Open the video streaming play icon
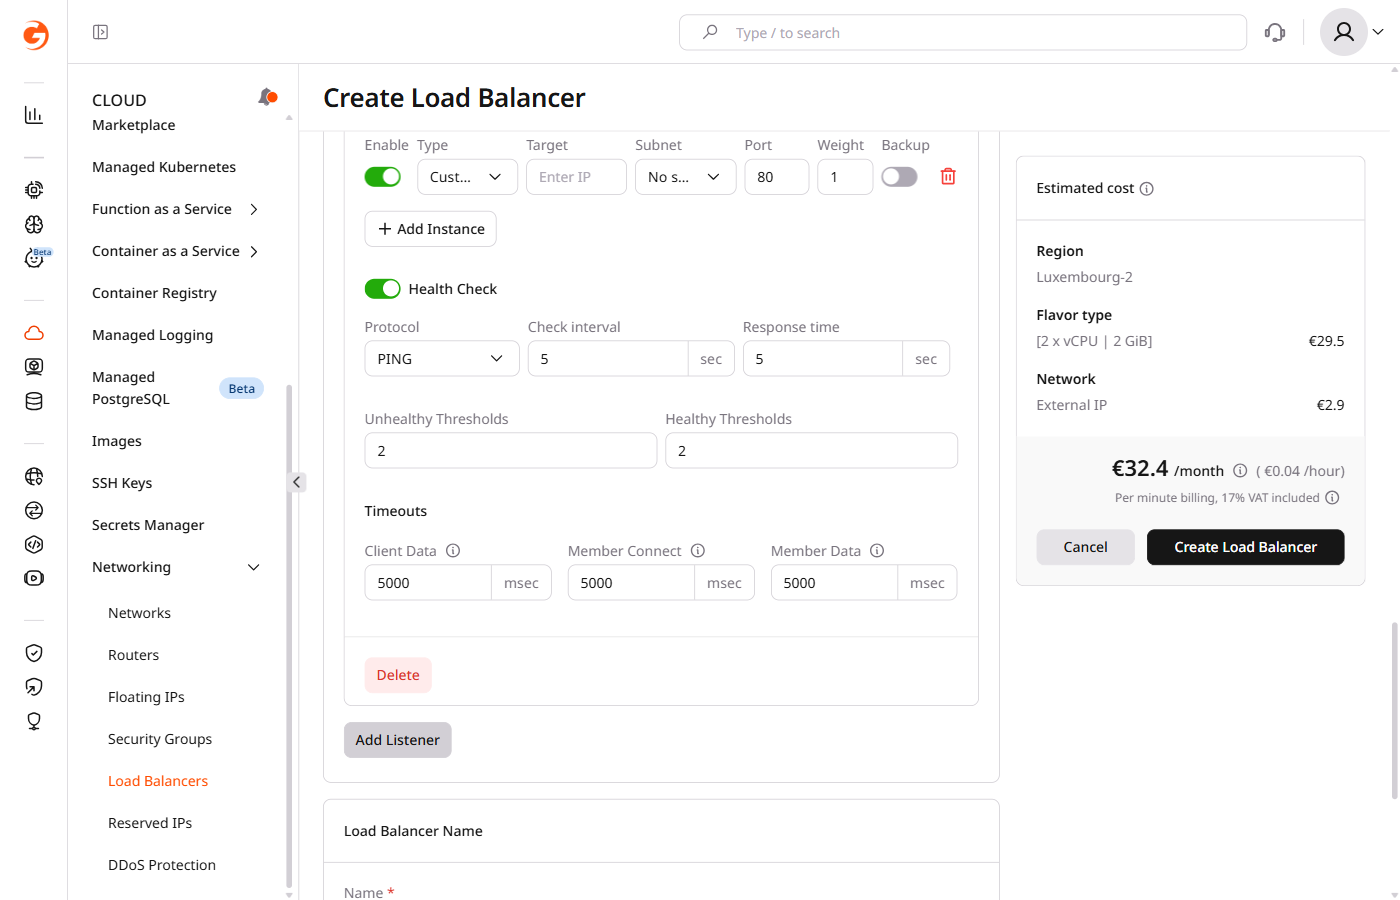Image resolution: width=1400 pixels, height=900 pixels. 34,578
